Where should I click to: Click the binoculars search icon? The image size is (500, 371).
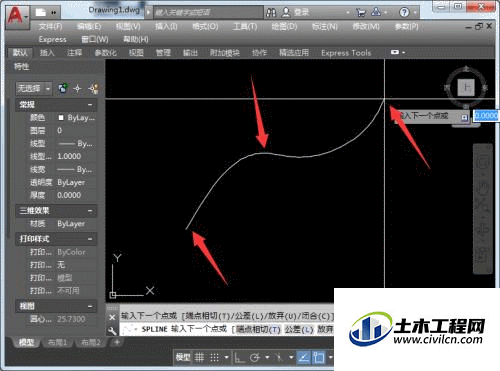click(x=271, y=13)
